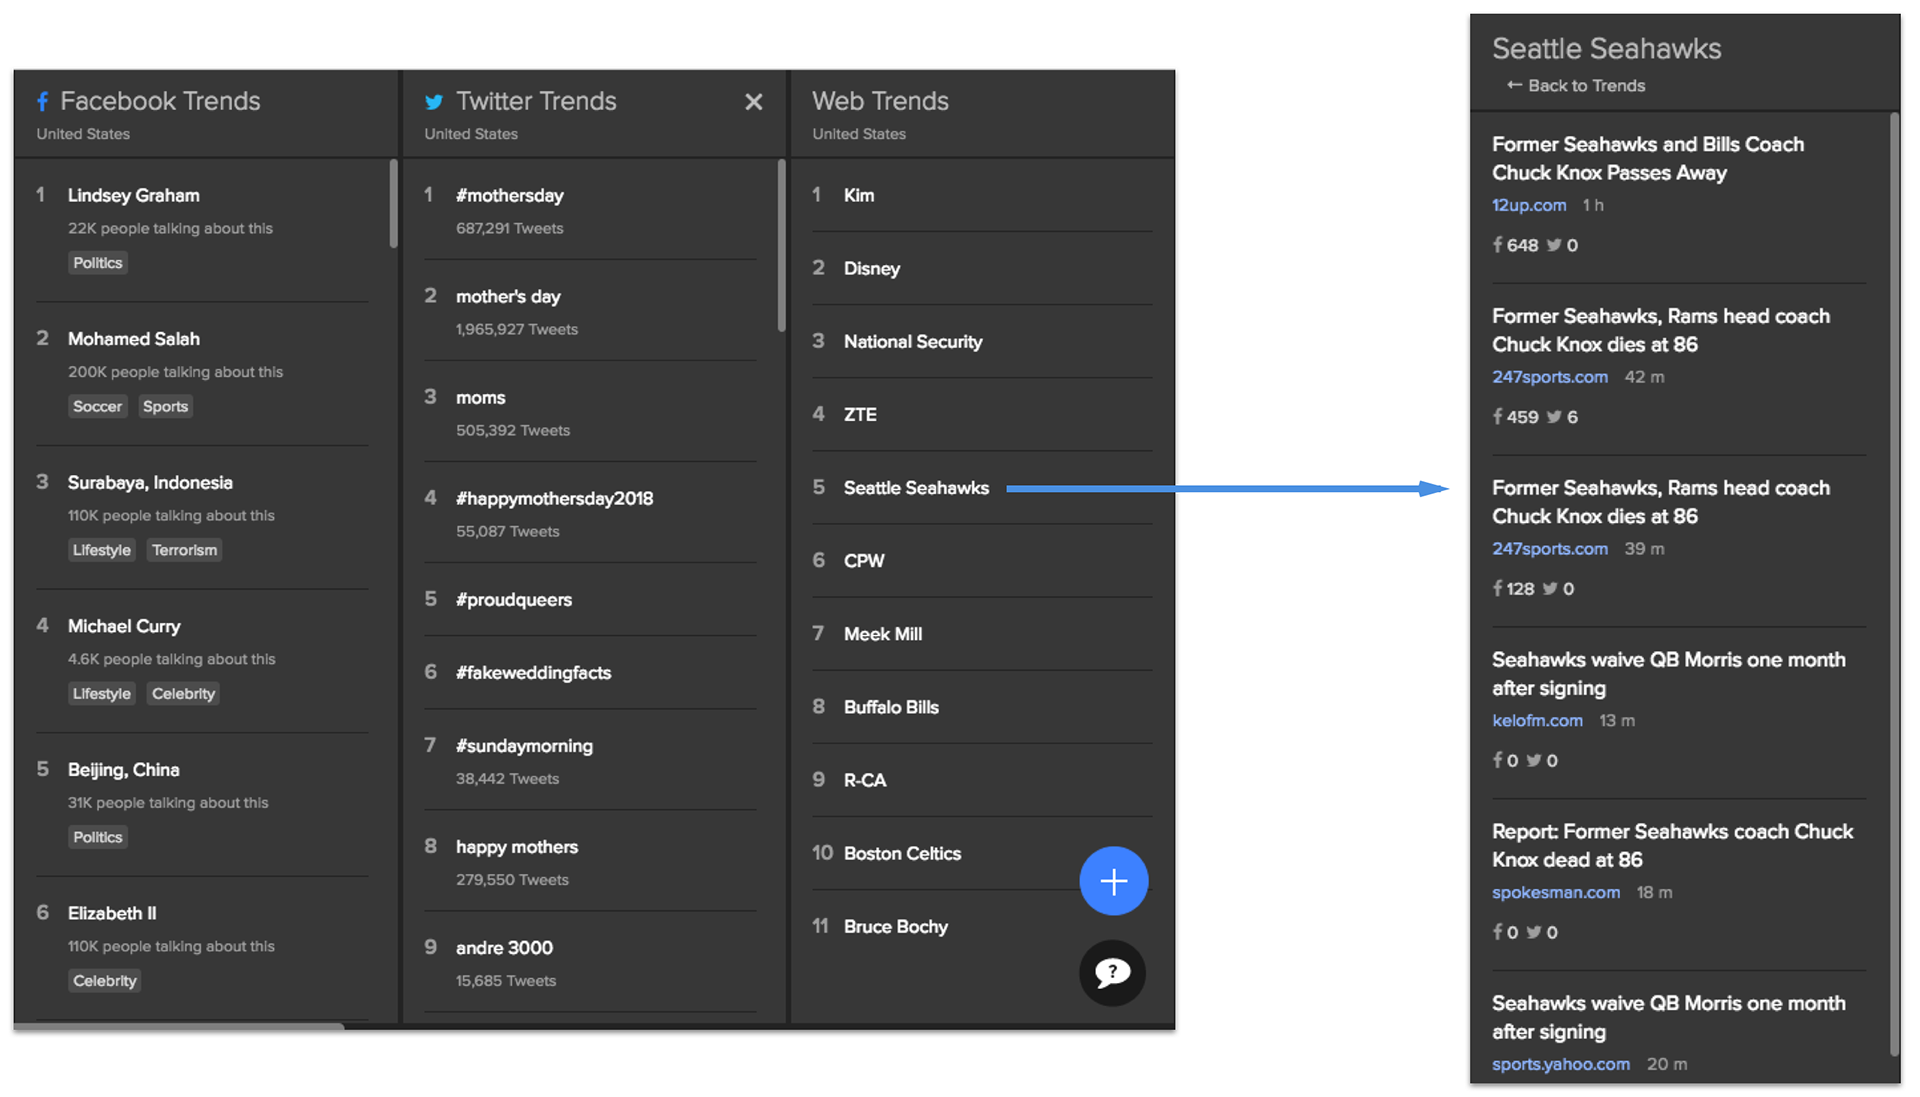Click Facebook share icon showing 459
The image size is (1920, 1097).
click(x=1497, y=416)
